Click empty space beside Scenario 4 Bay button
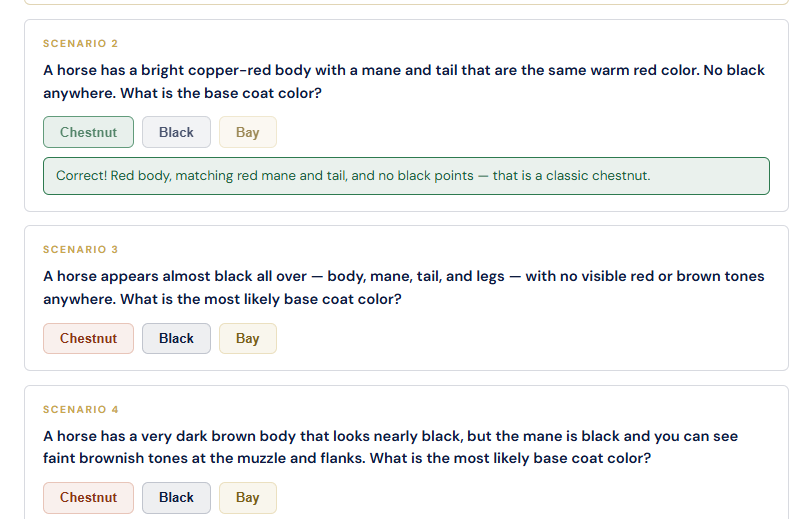This screenshot has width=797, height=519. 508,498
